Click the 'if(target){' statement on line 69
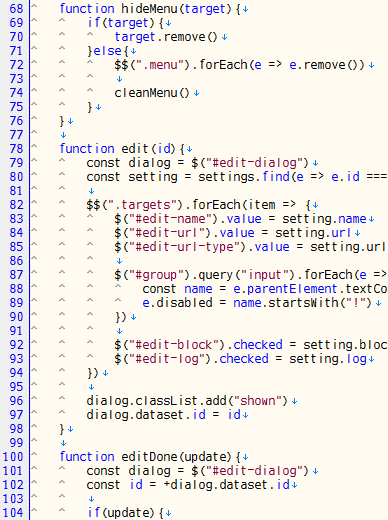The image size is (388, 520). 125,23
